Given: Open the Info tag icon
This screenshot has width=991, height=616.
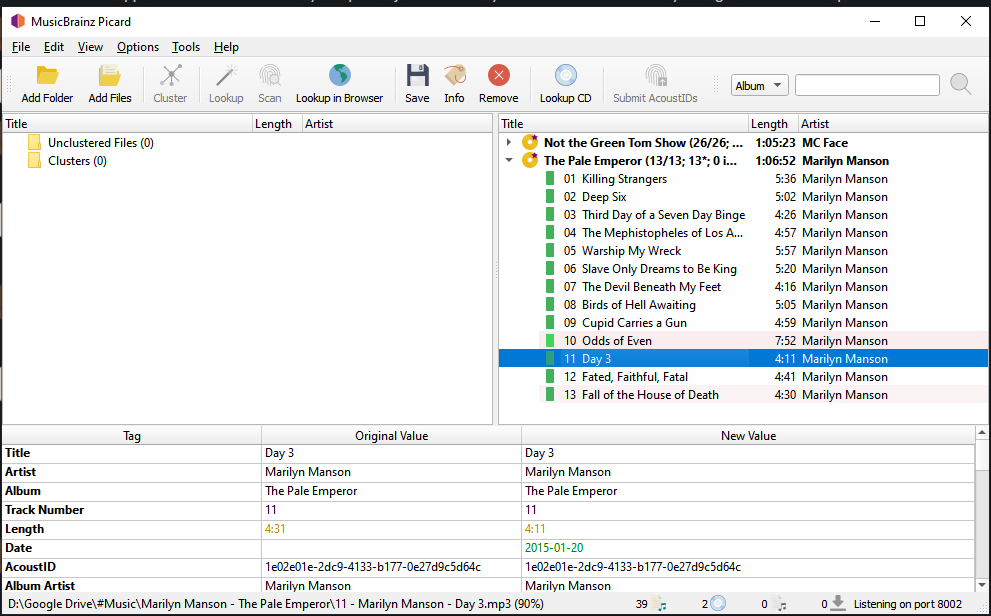Looking at the screenshot, I should click(454, 75).
